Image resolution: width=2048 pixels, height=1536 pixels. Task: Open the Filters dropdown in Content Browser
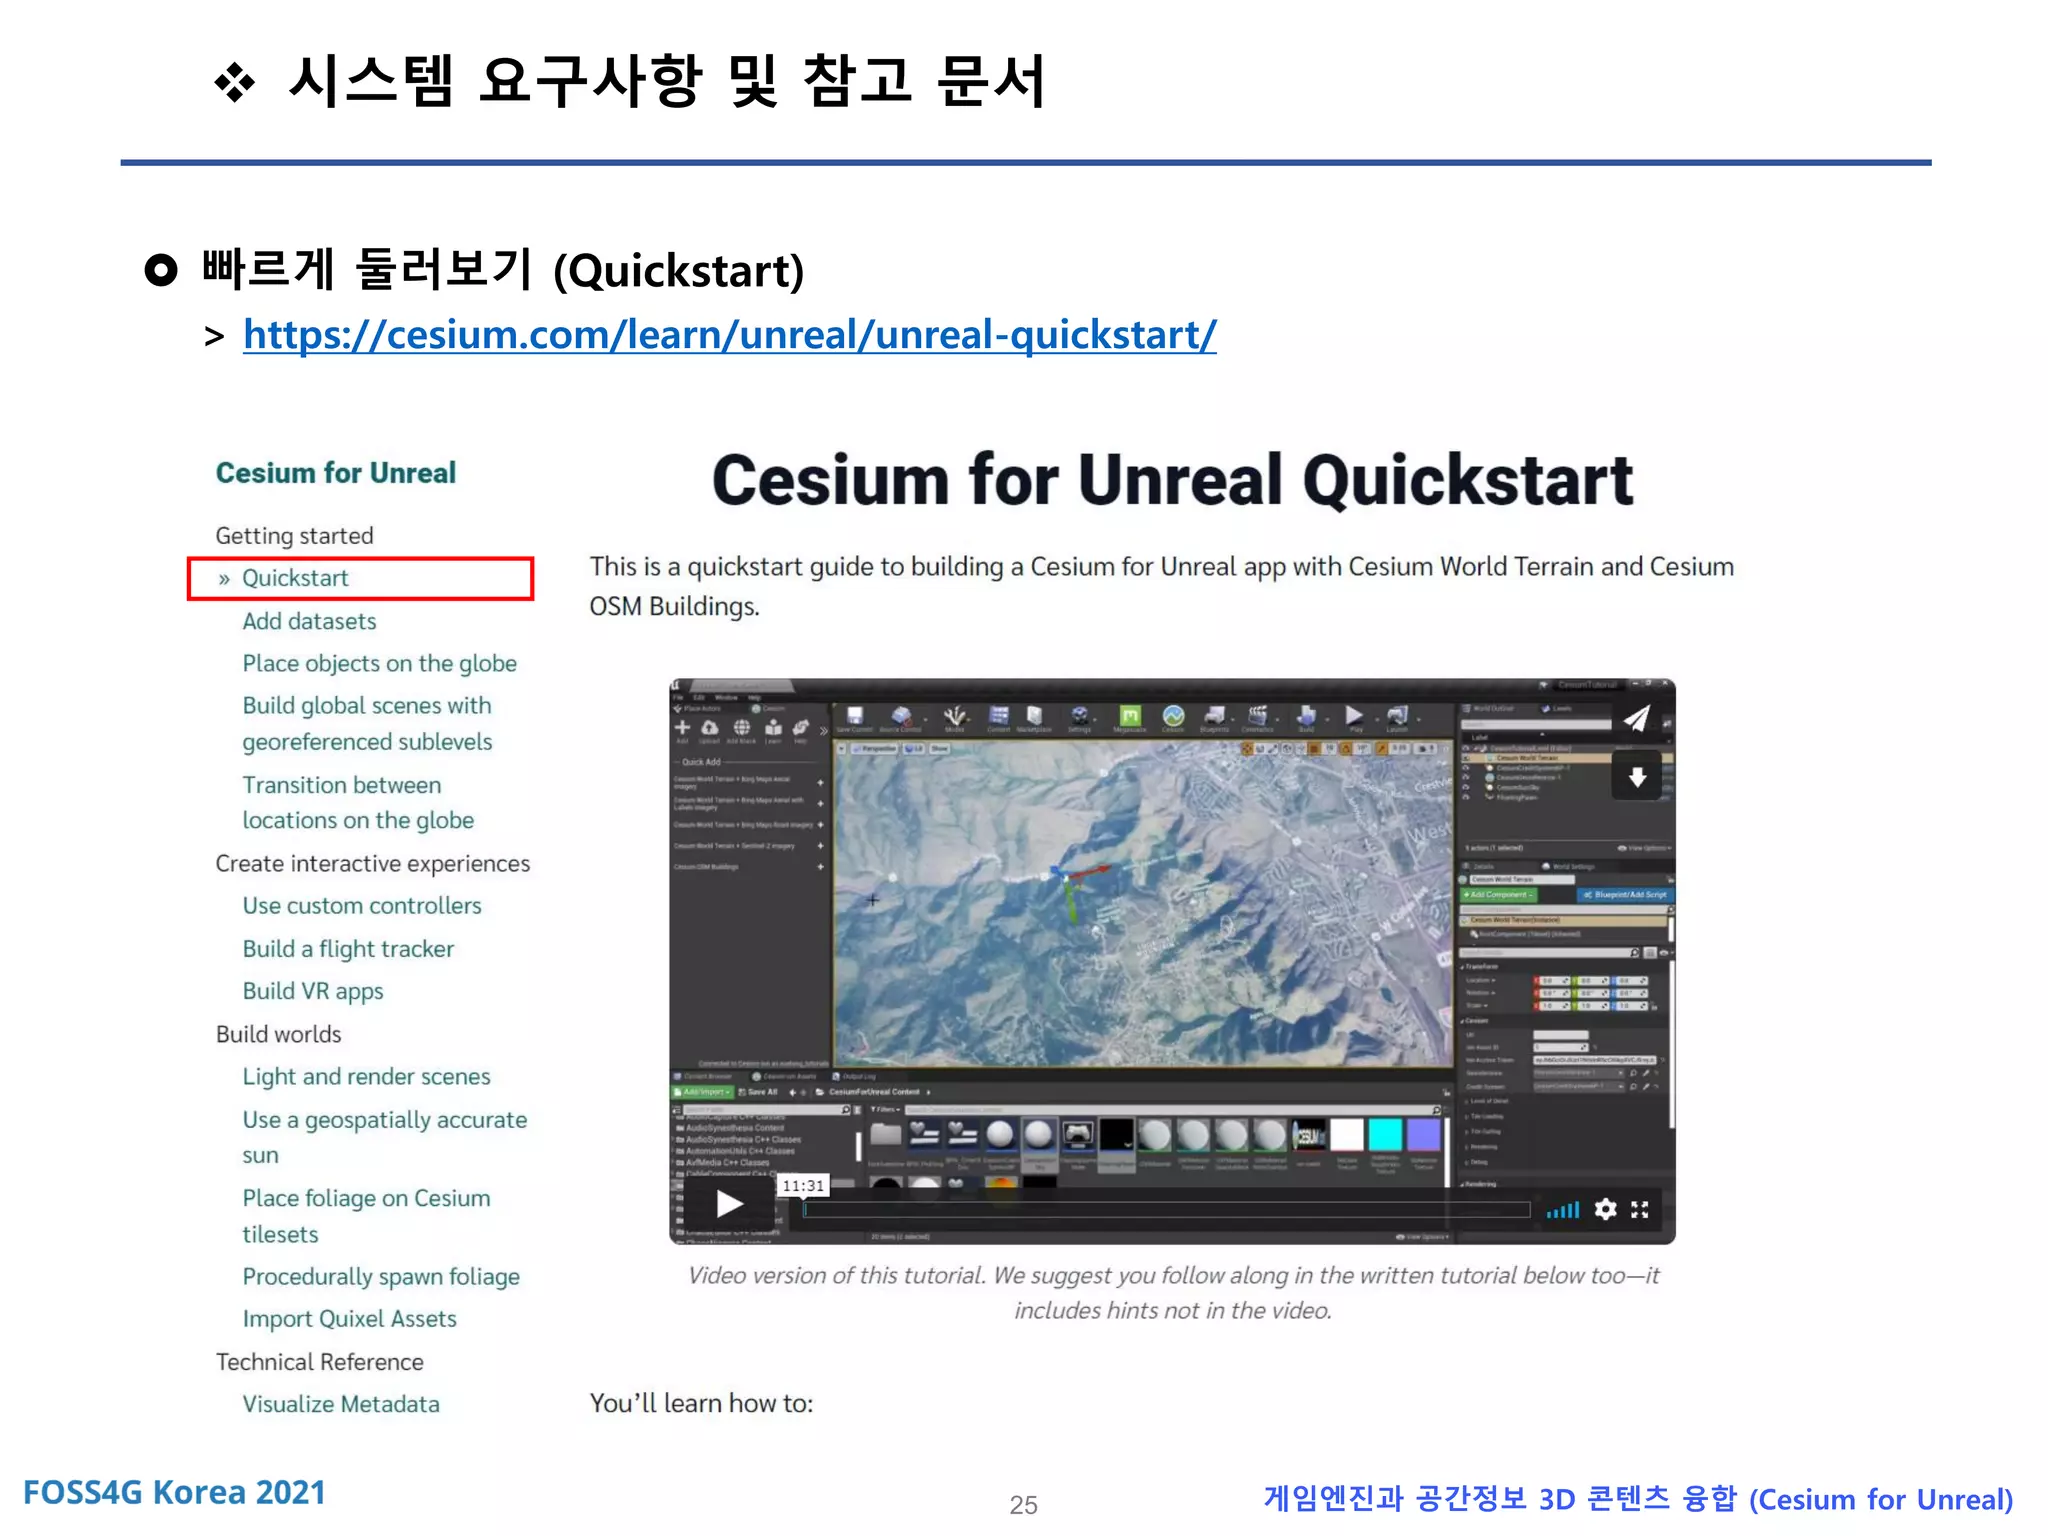(885, 1109)
